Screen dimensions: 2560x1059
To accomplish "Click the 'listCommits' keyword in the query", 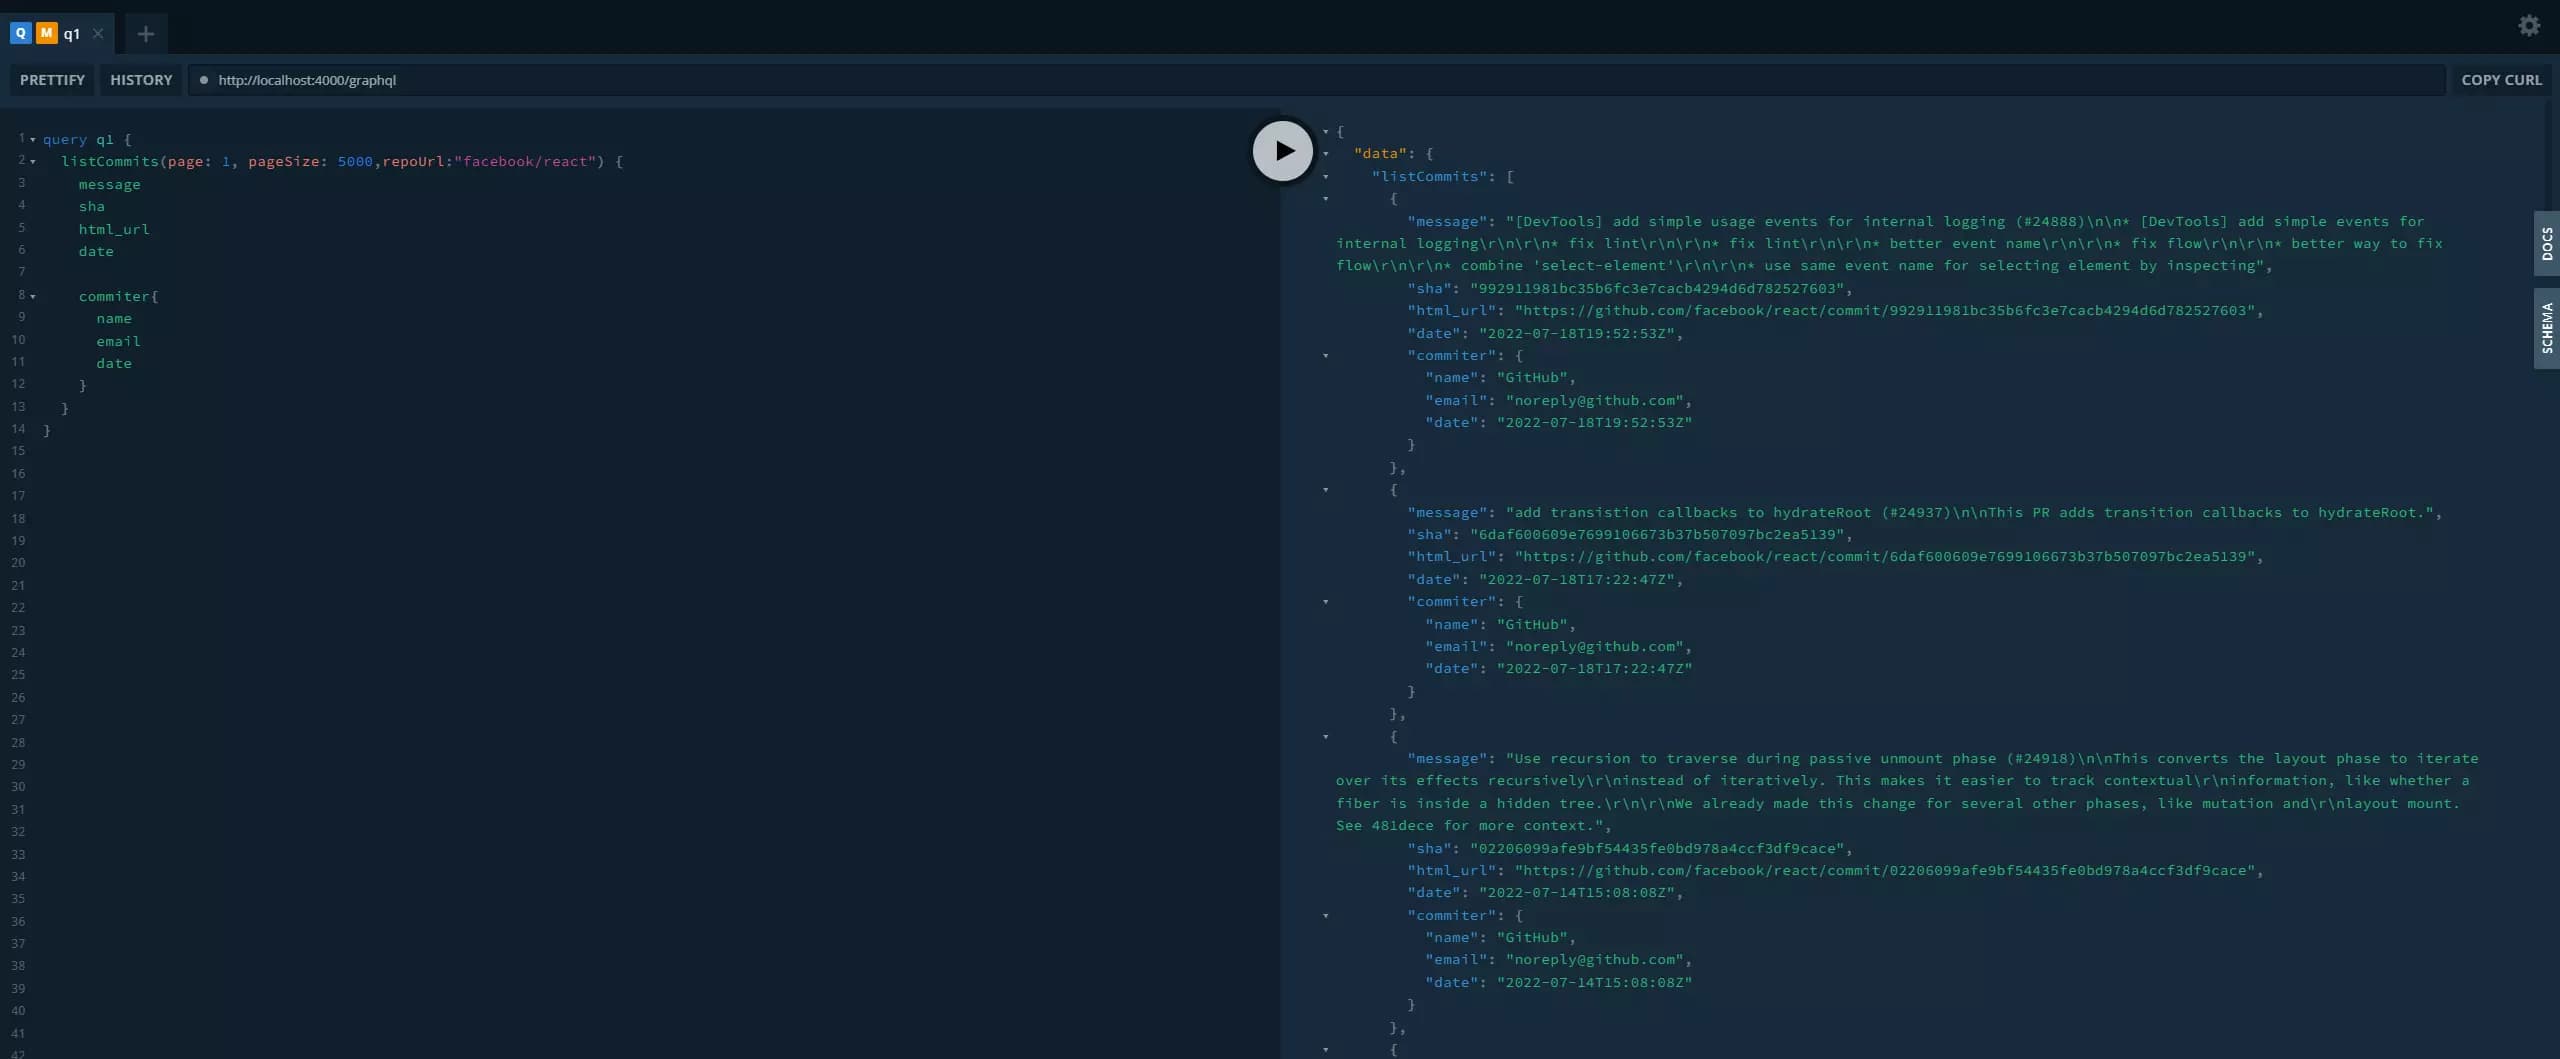I will 110,161.
